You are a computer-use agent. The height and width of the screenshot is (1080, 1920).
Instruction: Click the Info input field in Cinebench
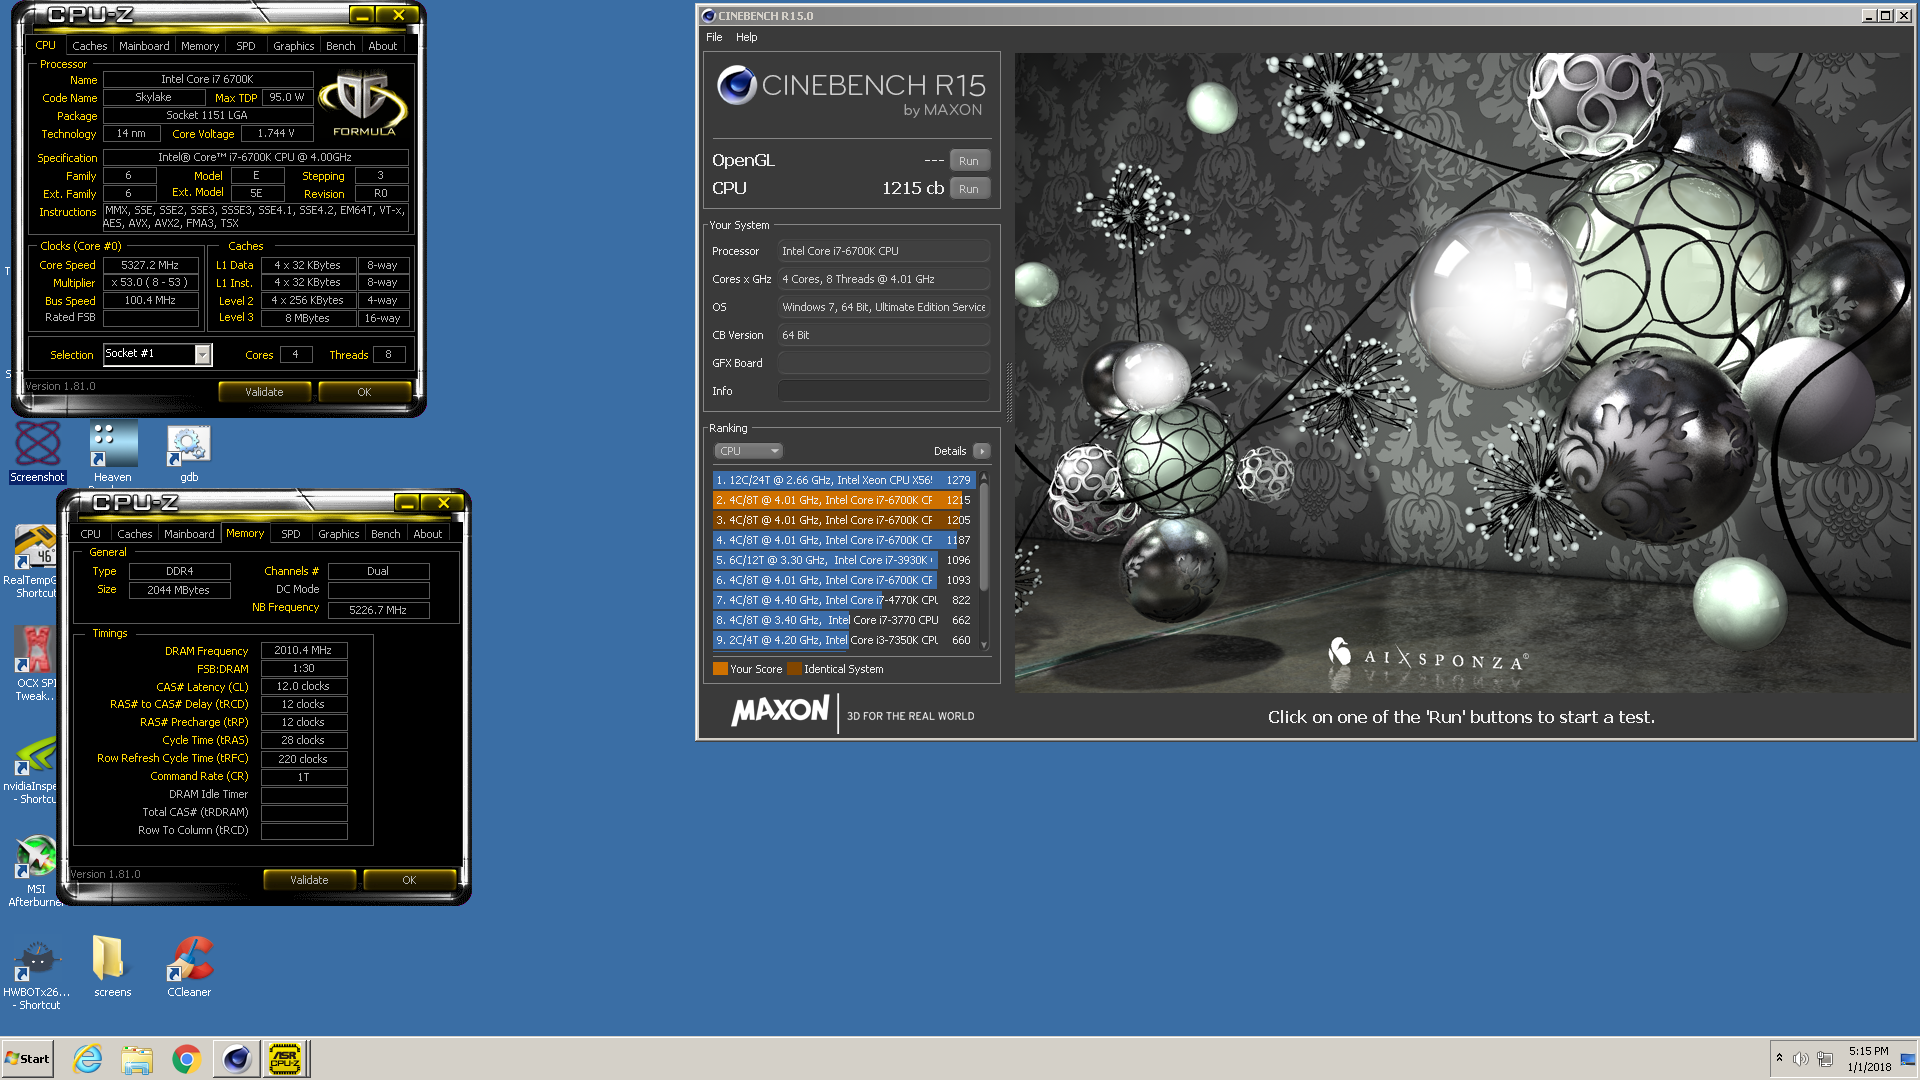[x=884, y=391]
